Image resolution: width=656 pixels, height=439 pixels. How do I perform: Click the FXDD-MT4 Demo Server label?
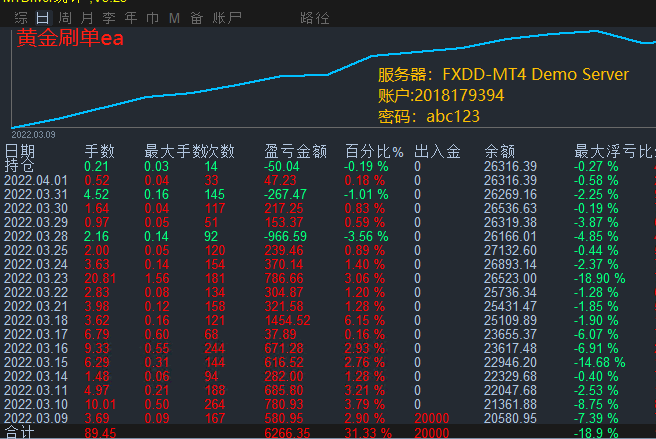click(535, 75)
